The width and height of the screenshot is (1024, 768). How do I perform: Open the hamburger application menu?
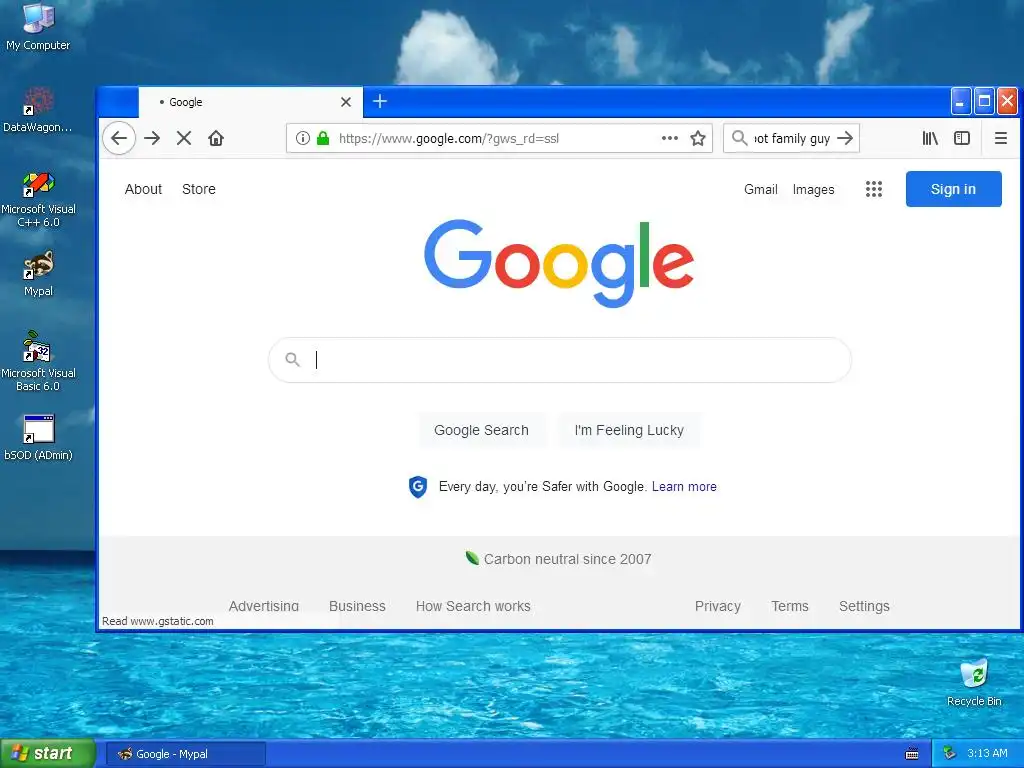click(1000, 138)
